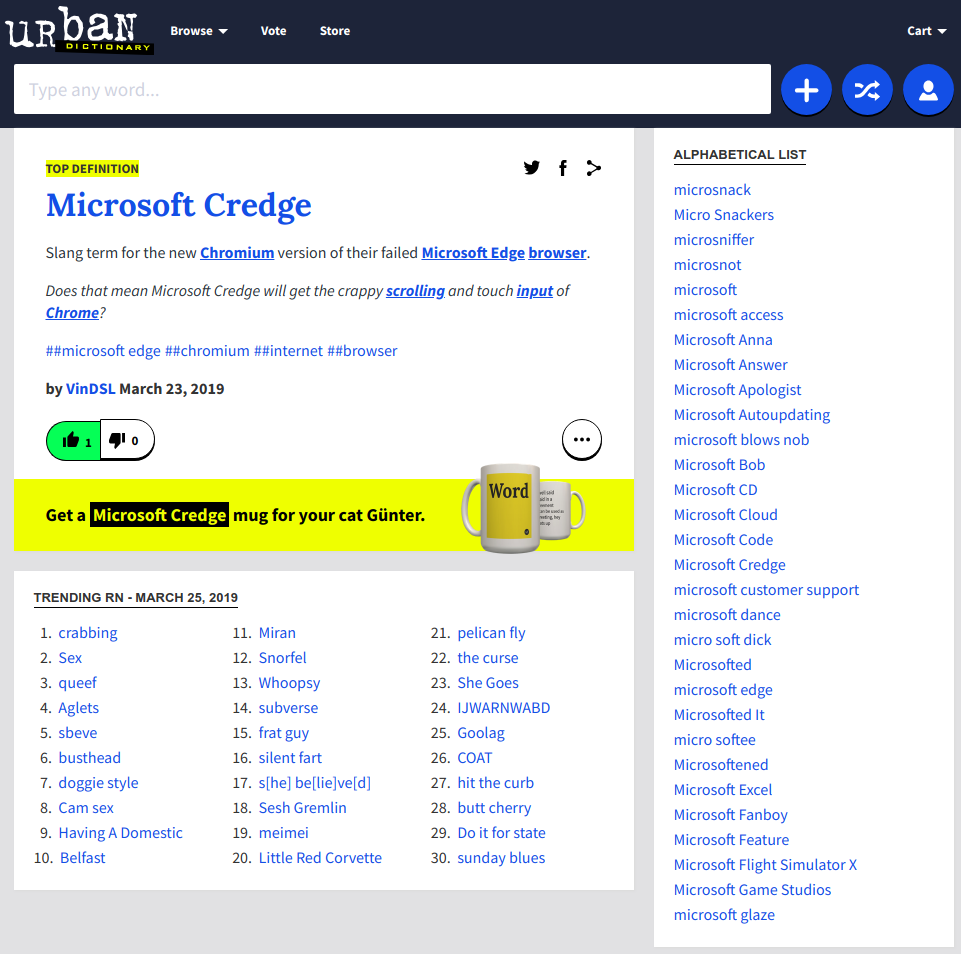Open the Vote page from navbar
This screenshot has width=961, height=954.
pos(273,31)
